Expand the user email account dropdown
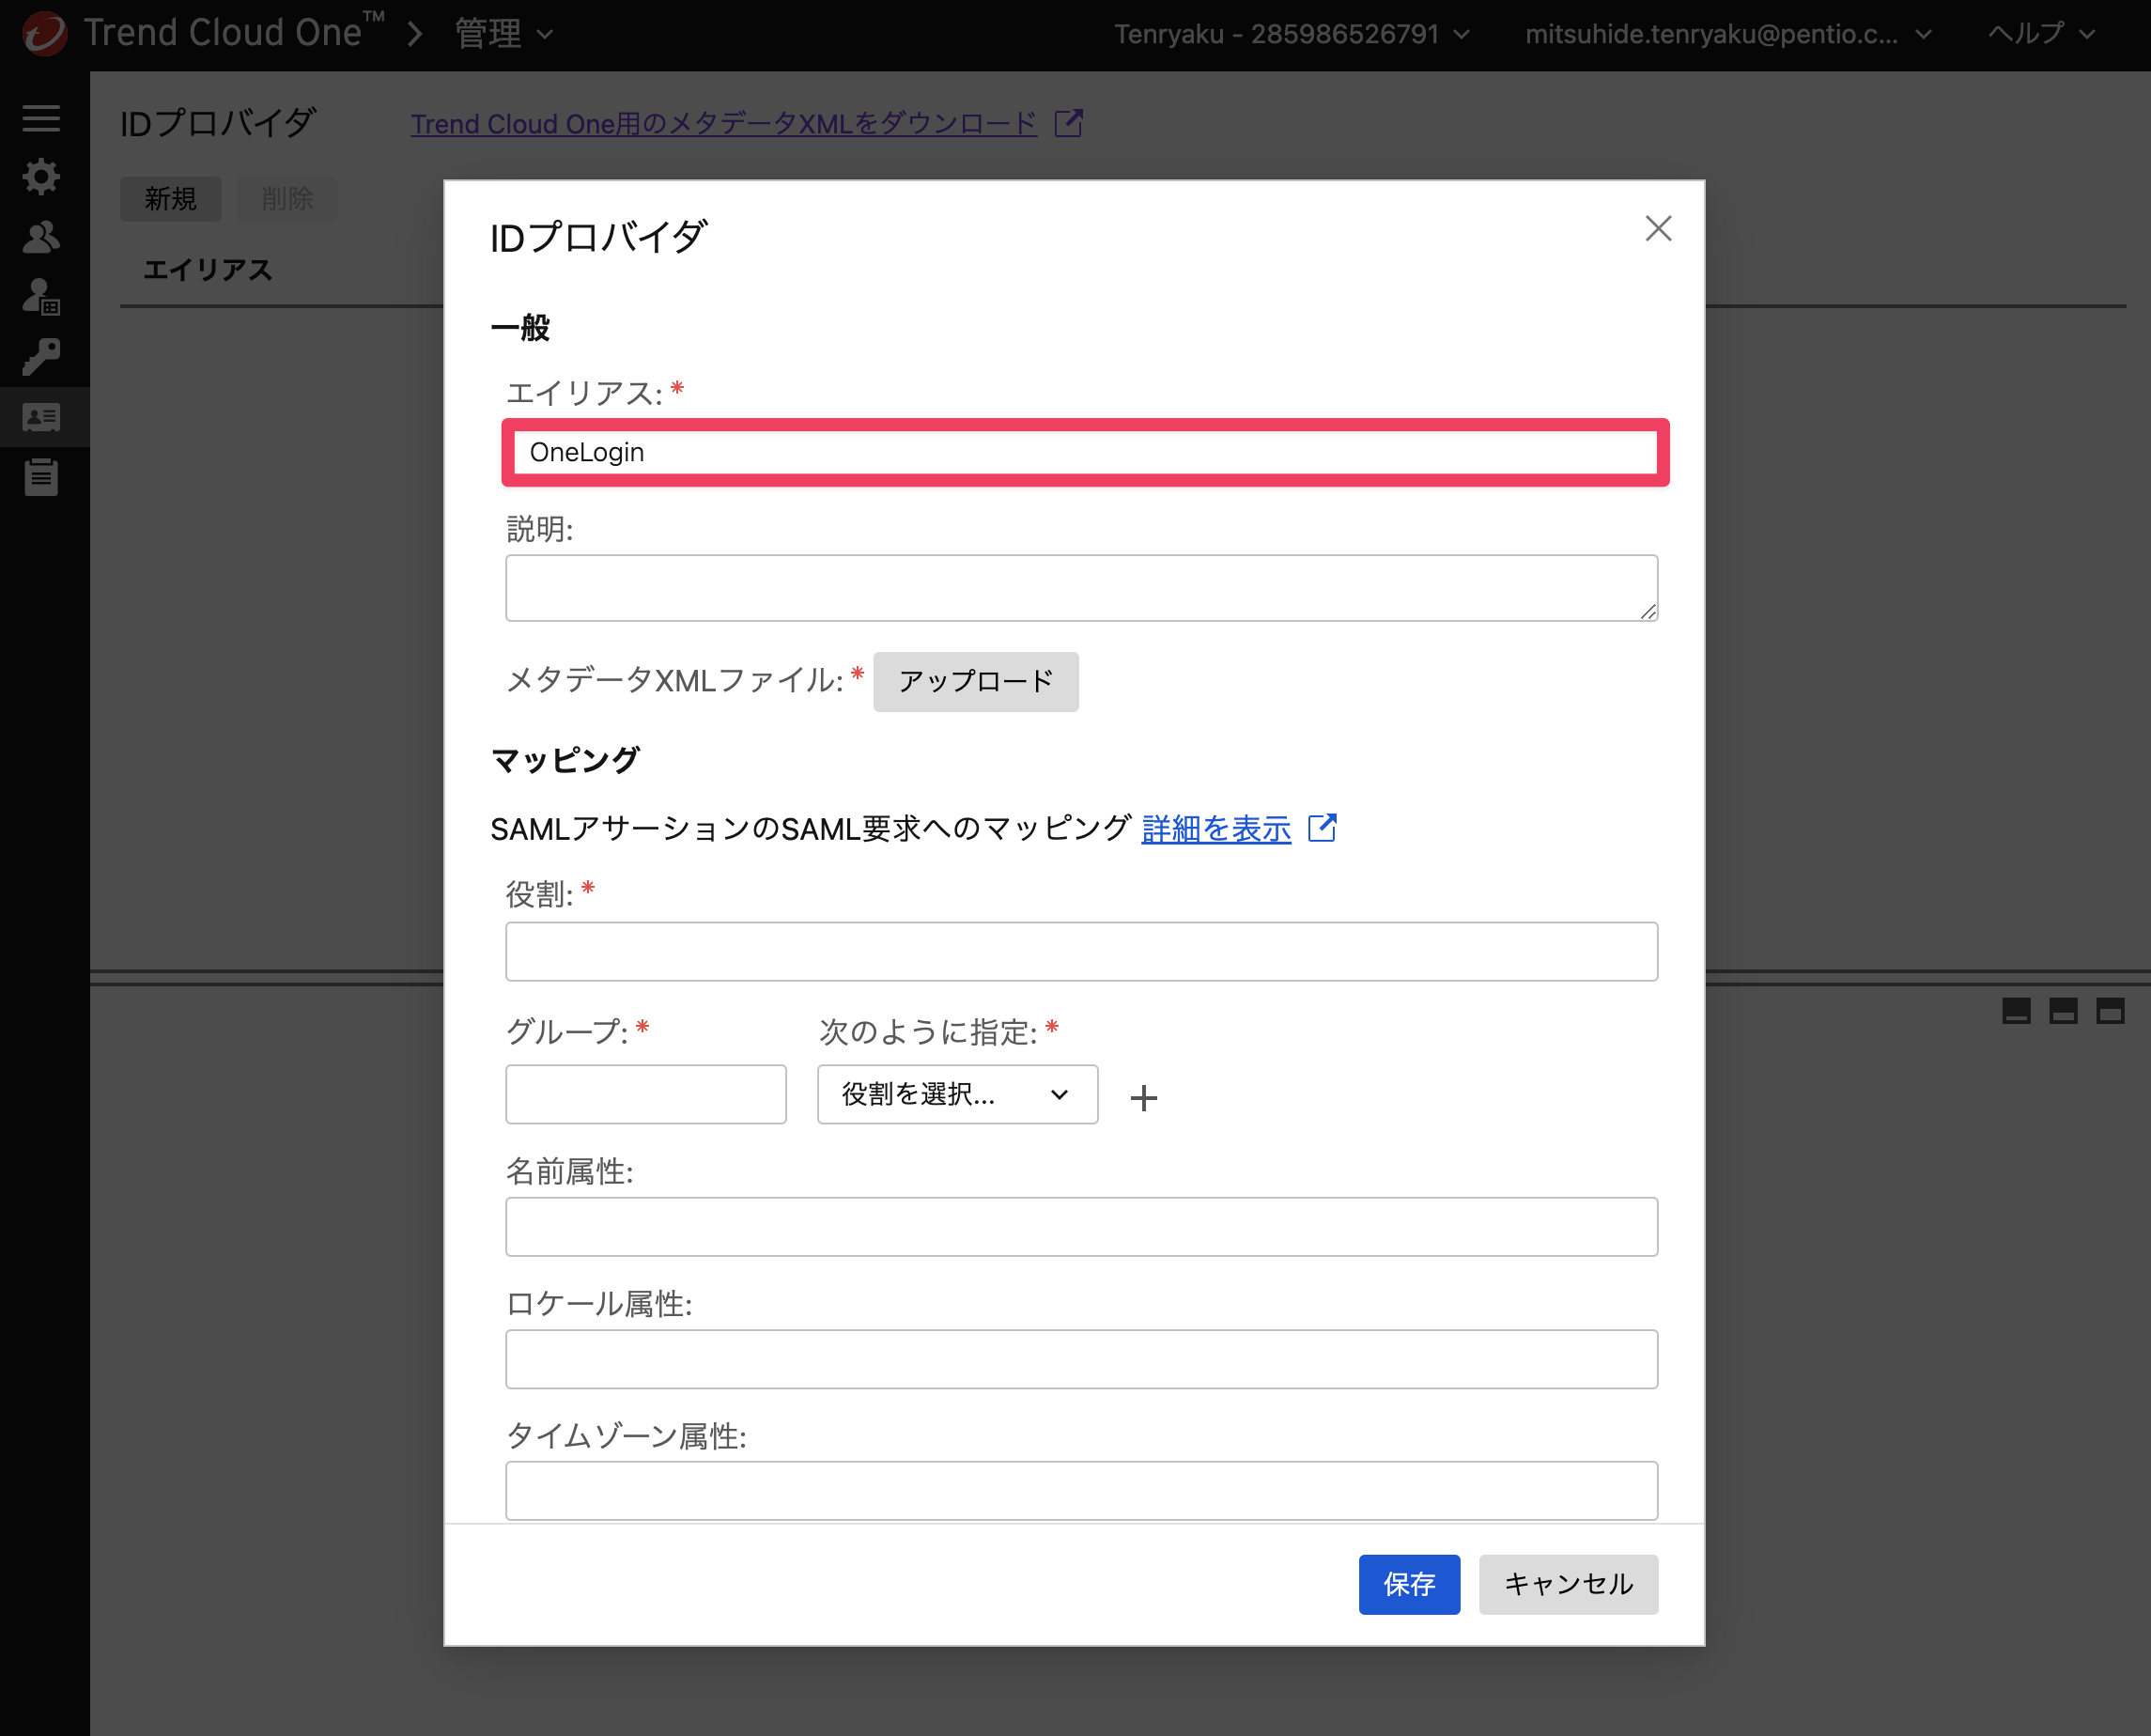2151x1736 pixels. point(1727,34)
